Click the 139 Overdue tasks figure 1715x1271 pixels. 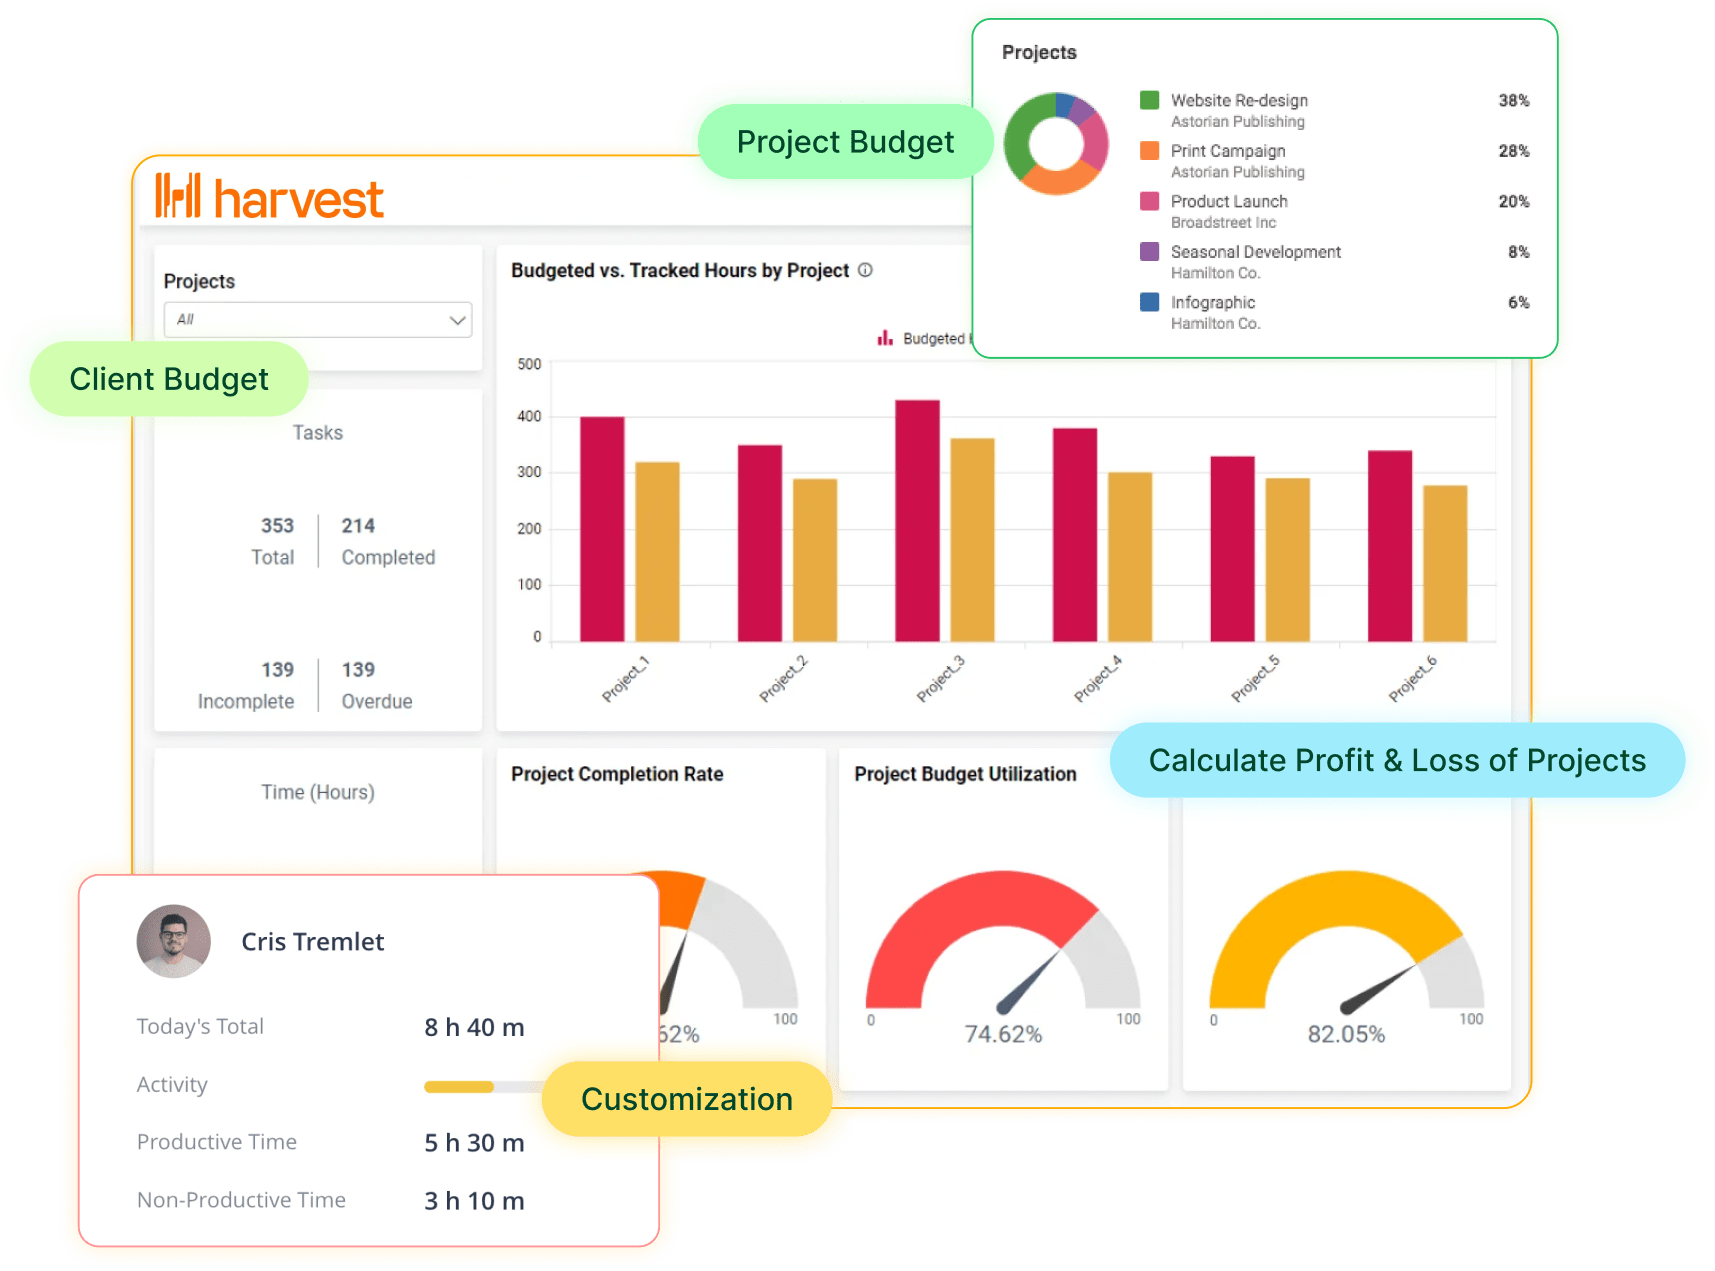coord(358,670)
